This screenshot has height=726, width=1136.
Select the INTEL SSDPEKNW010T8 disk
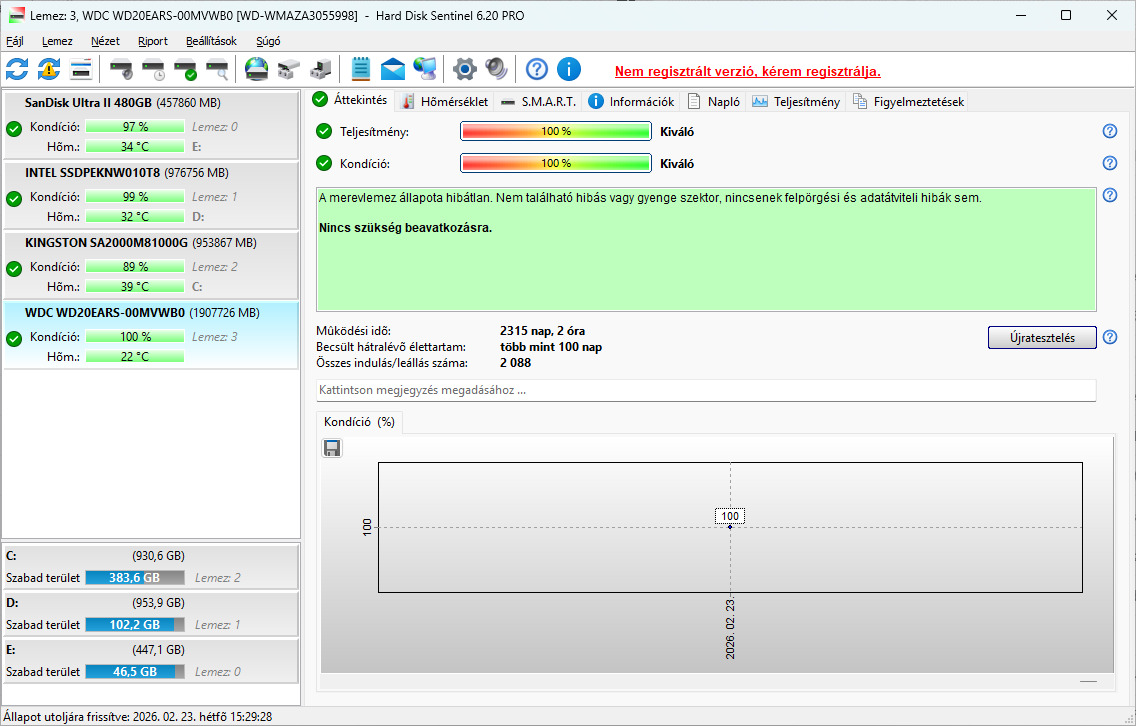pos(151,195)
